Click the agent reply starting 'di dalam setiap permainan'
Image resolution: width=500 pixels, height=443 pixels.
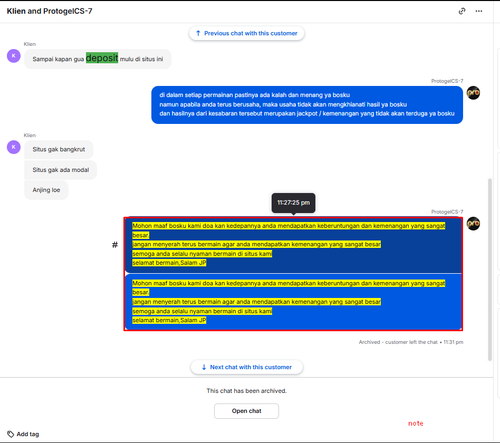coord(307,105)
